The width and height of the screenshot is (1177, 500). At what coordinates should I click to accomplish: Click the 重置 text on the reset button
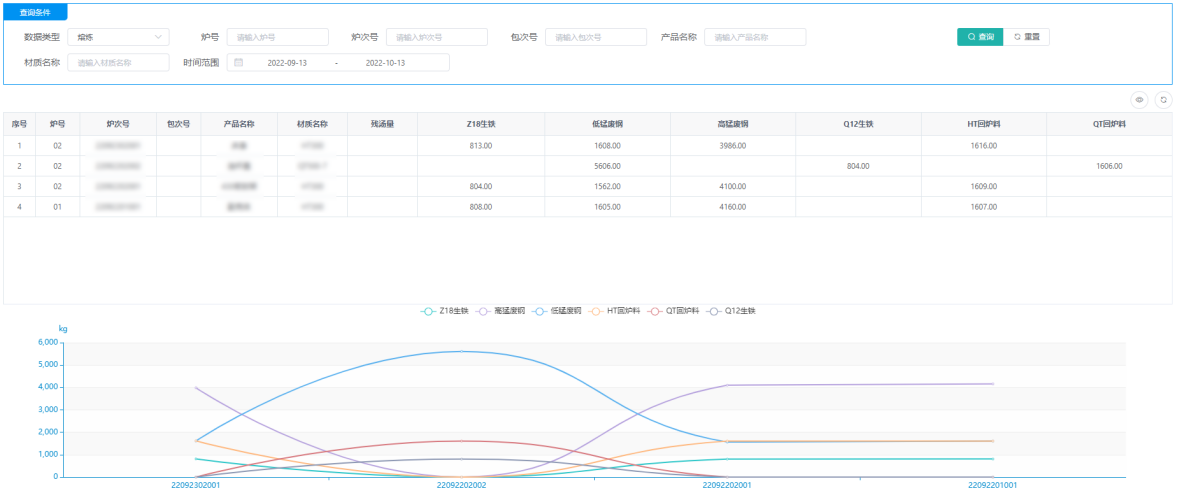(1032, 37)
